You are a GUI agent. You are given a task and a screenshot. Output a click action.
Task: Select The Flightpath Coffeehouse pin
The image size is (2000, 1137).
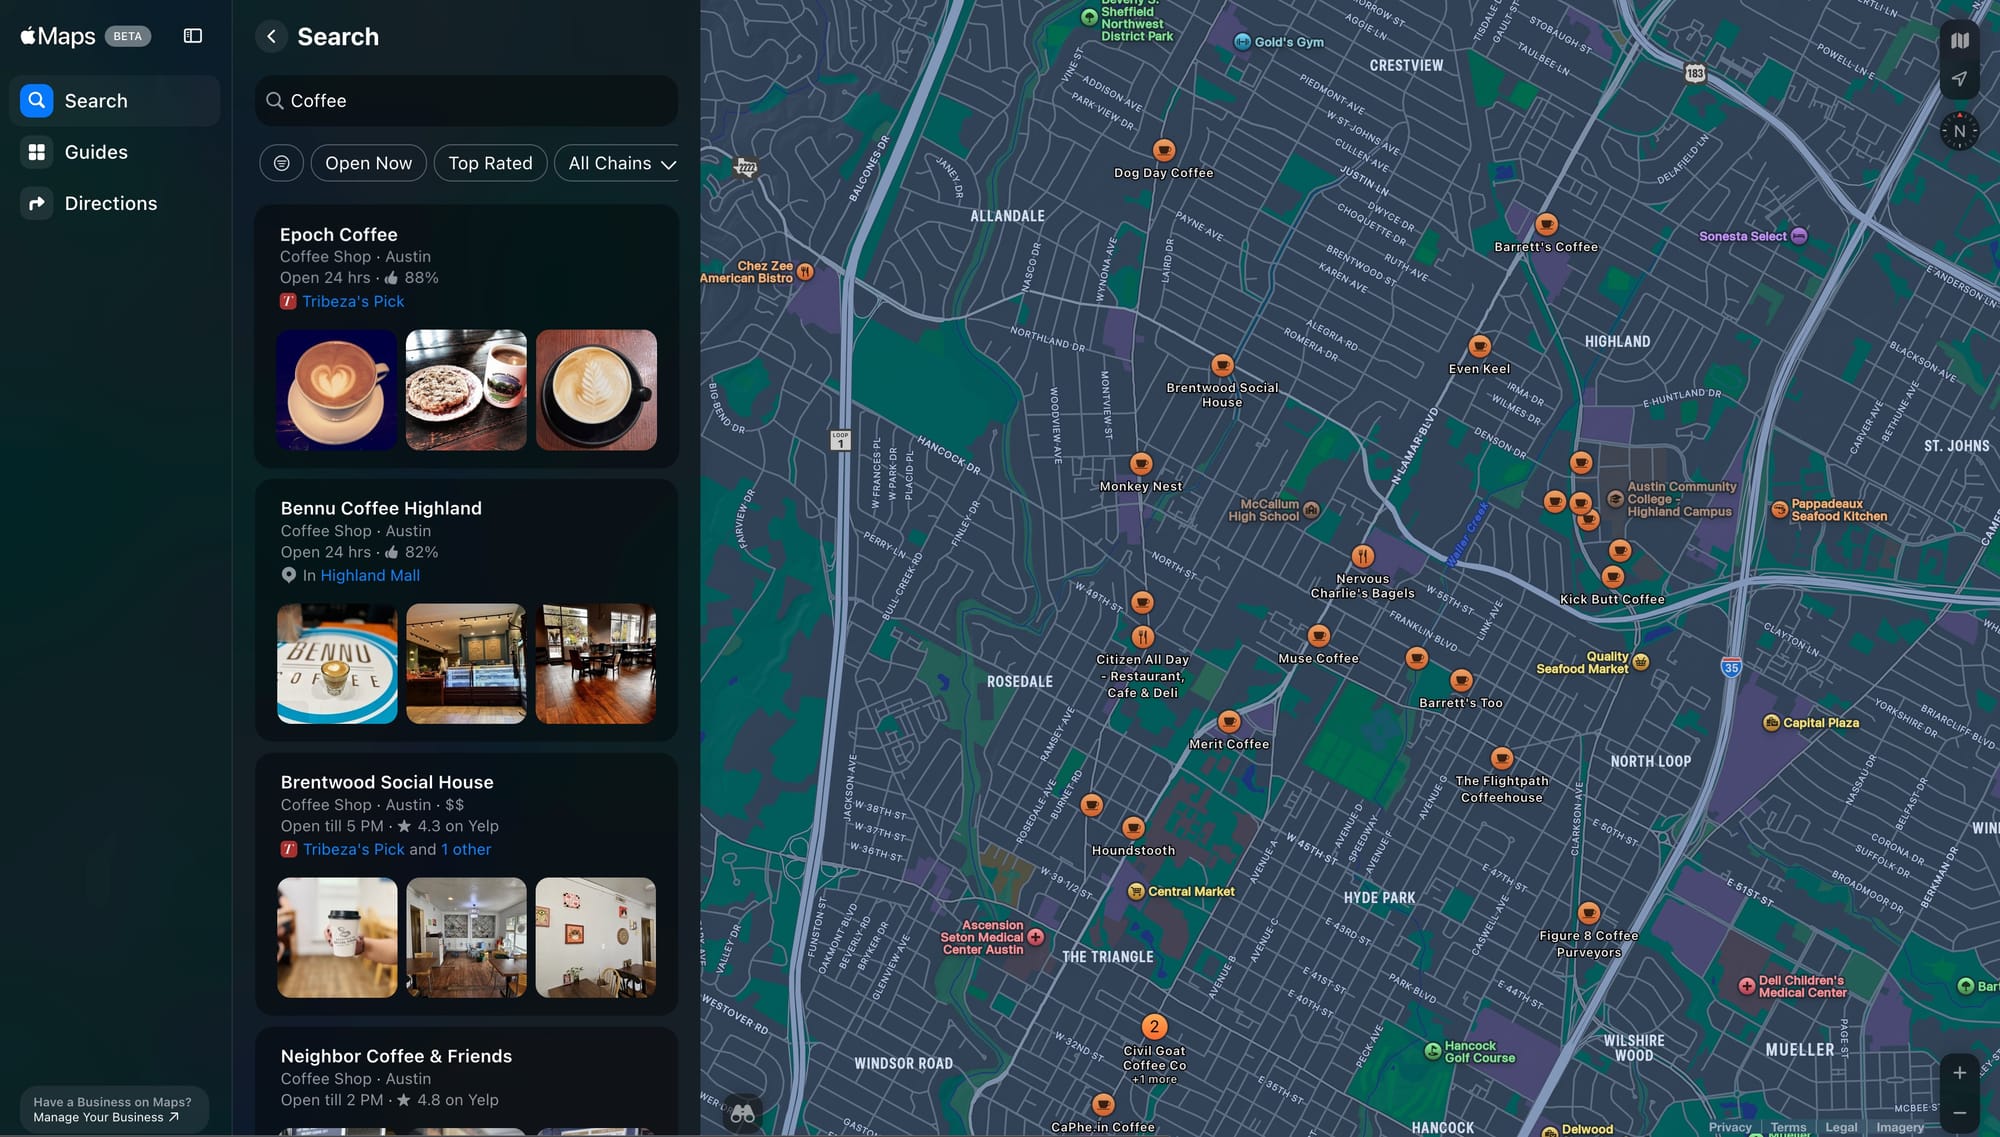1501,759
